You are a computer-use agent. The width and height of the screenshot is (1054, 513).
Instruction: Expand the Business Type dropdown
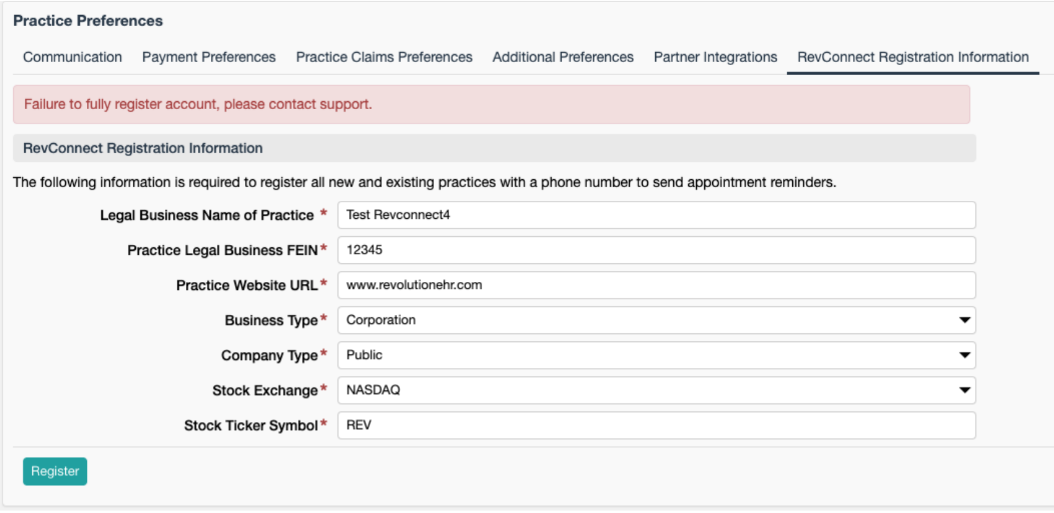[656, 320]
